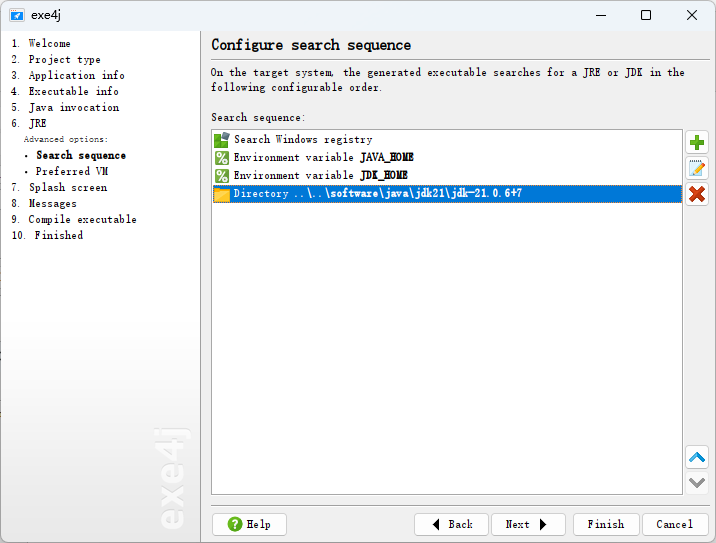Open step 3 Application info
This screenshot has height=543, width=716.
68,75
